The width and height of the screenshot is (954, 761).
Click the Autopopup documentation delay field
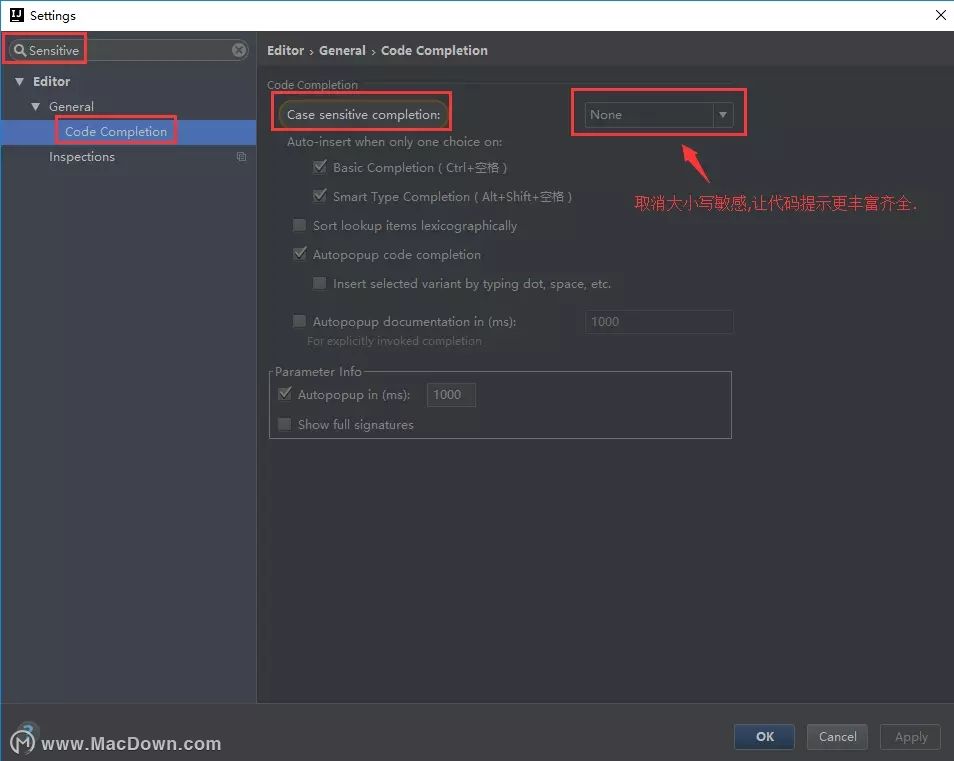(659, 321)
